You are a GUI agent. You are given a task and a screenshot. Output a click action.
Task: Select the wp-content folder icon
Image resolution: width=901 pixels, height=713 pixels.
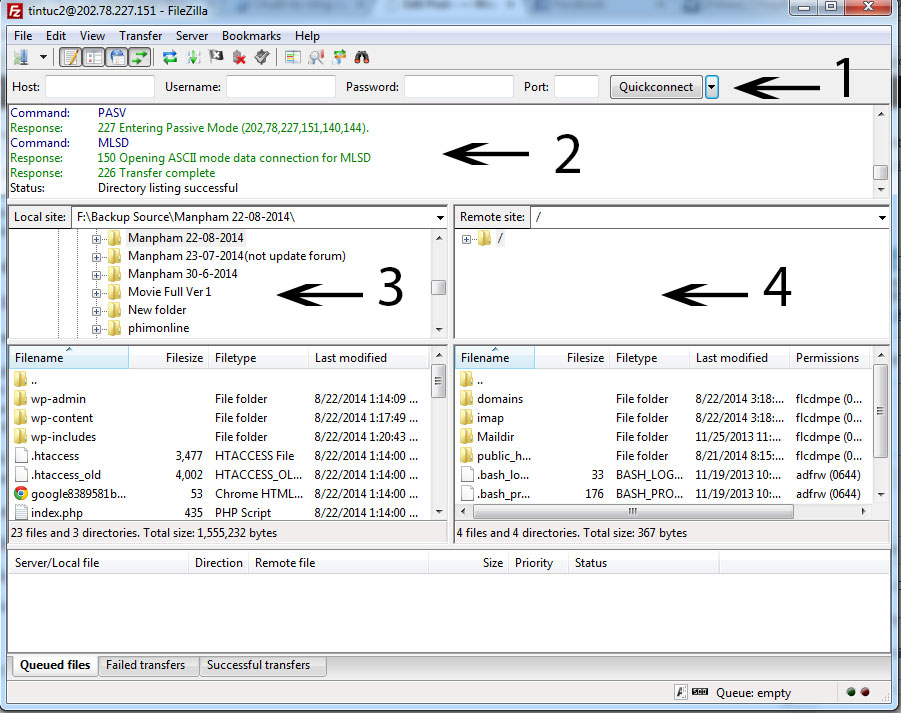[21, 417]
